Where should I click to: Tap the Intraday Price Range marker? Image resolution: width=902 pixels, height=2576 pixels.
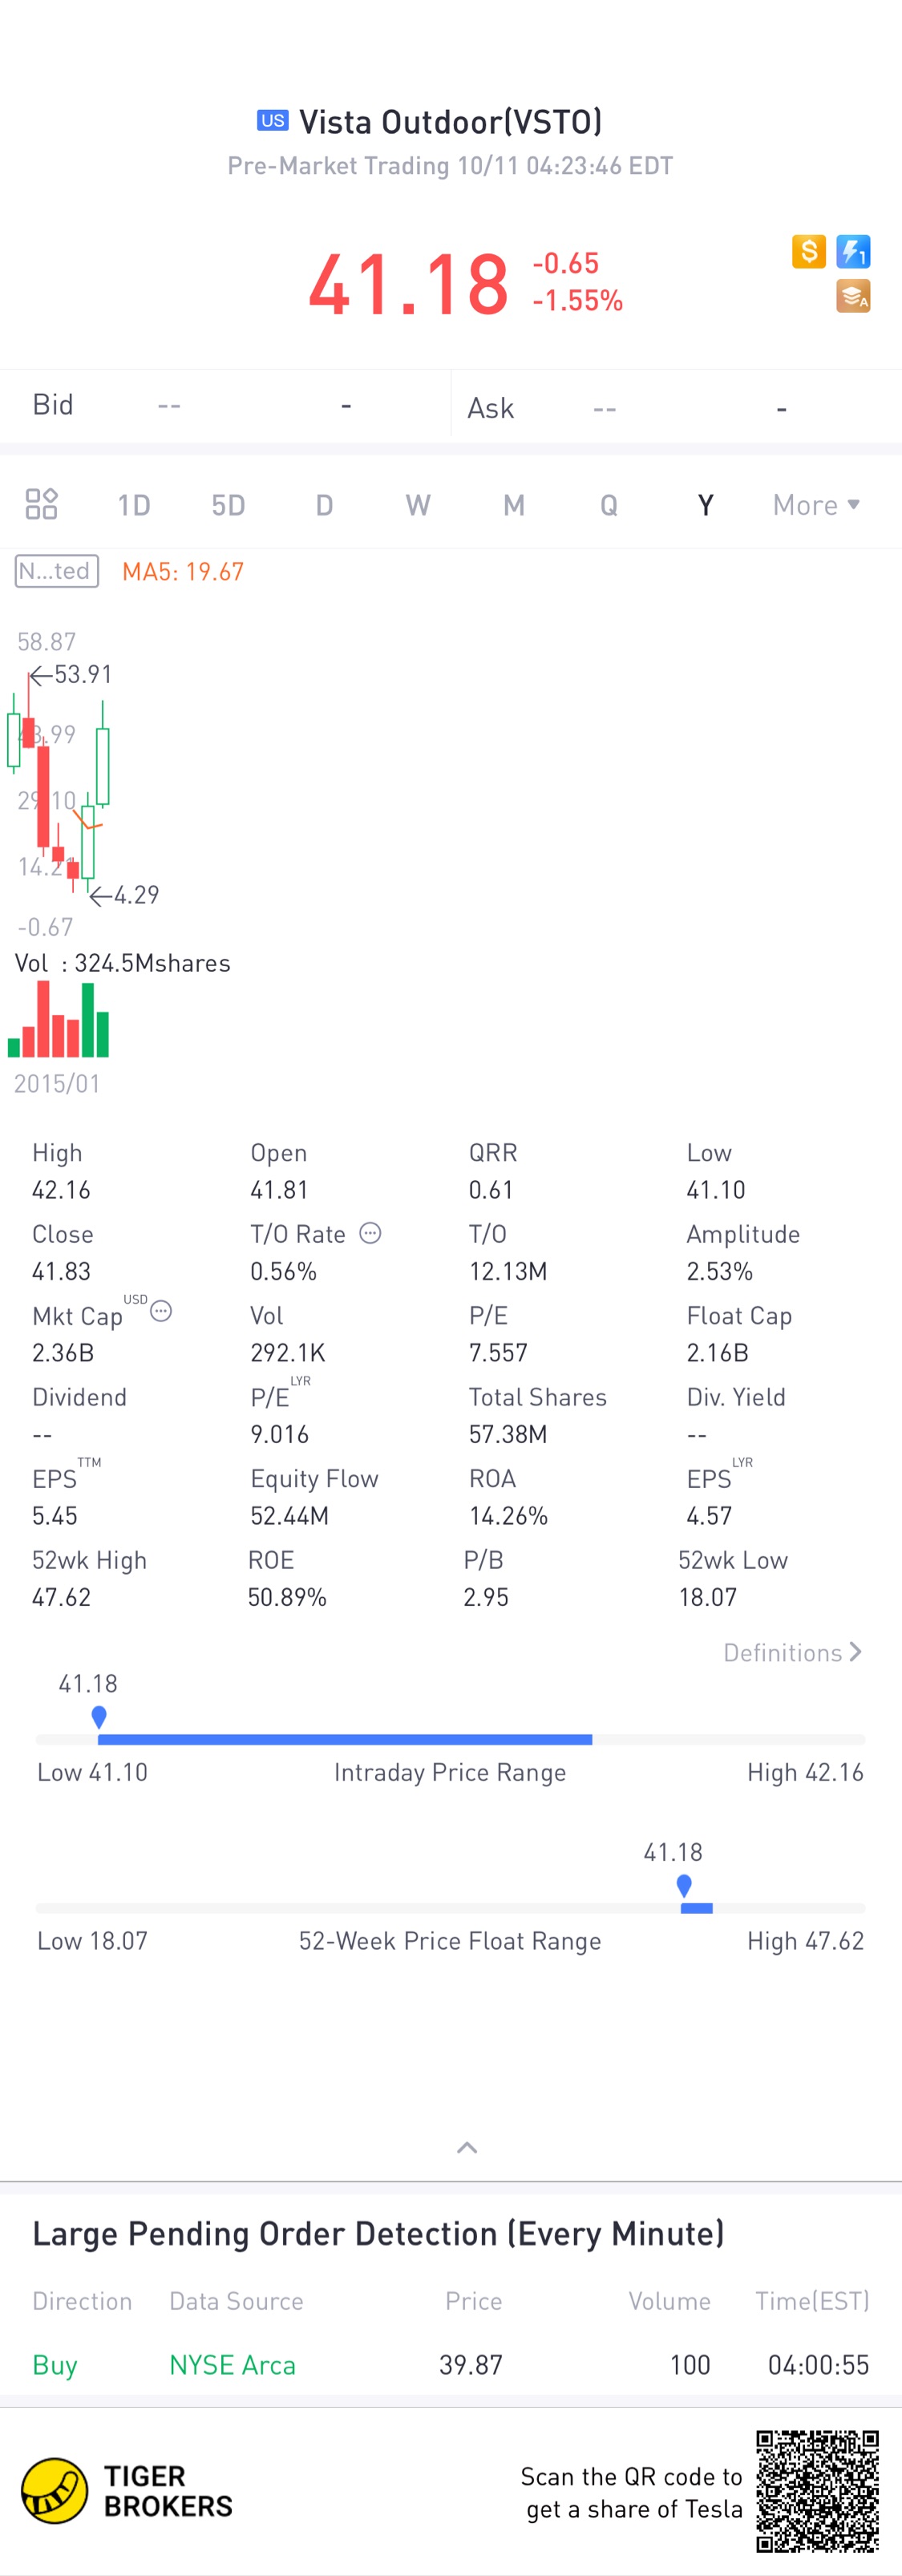tap(99, 1717)
